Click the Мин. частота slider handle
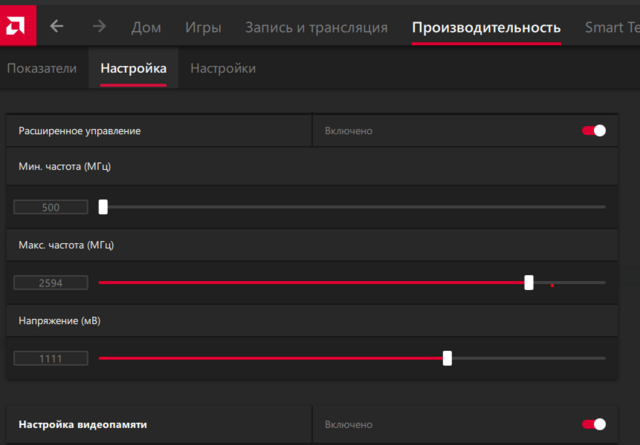Viewport: 640px width, 445px height. click(103, 207)
